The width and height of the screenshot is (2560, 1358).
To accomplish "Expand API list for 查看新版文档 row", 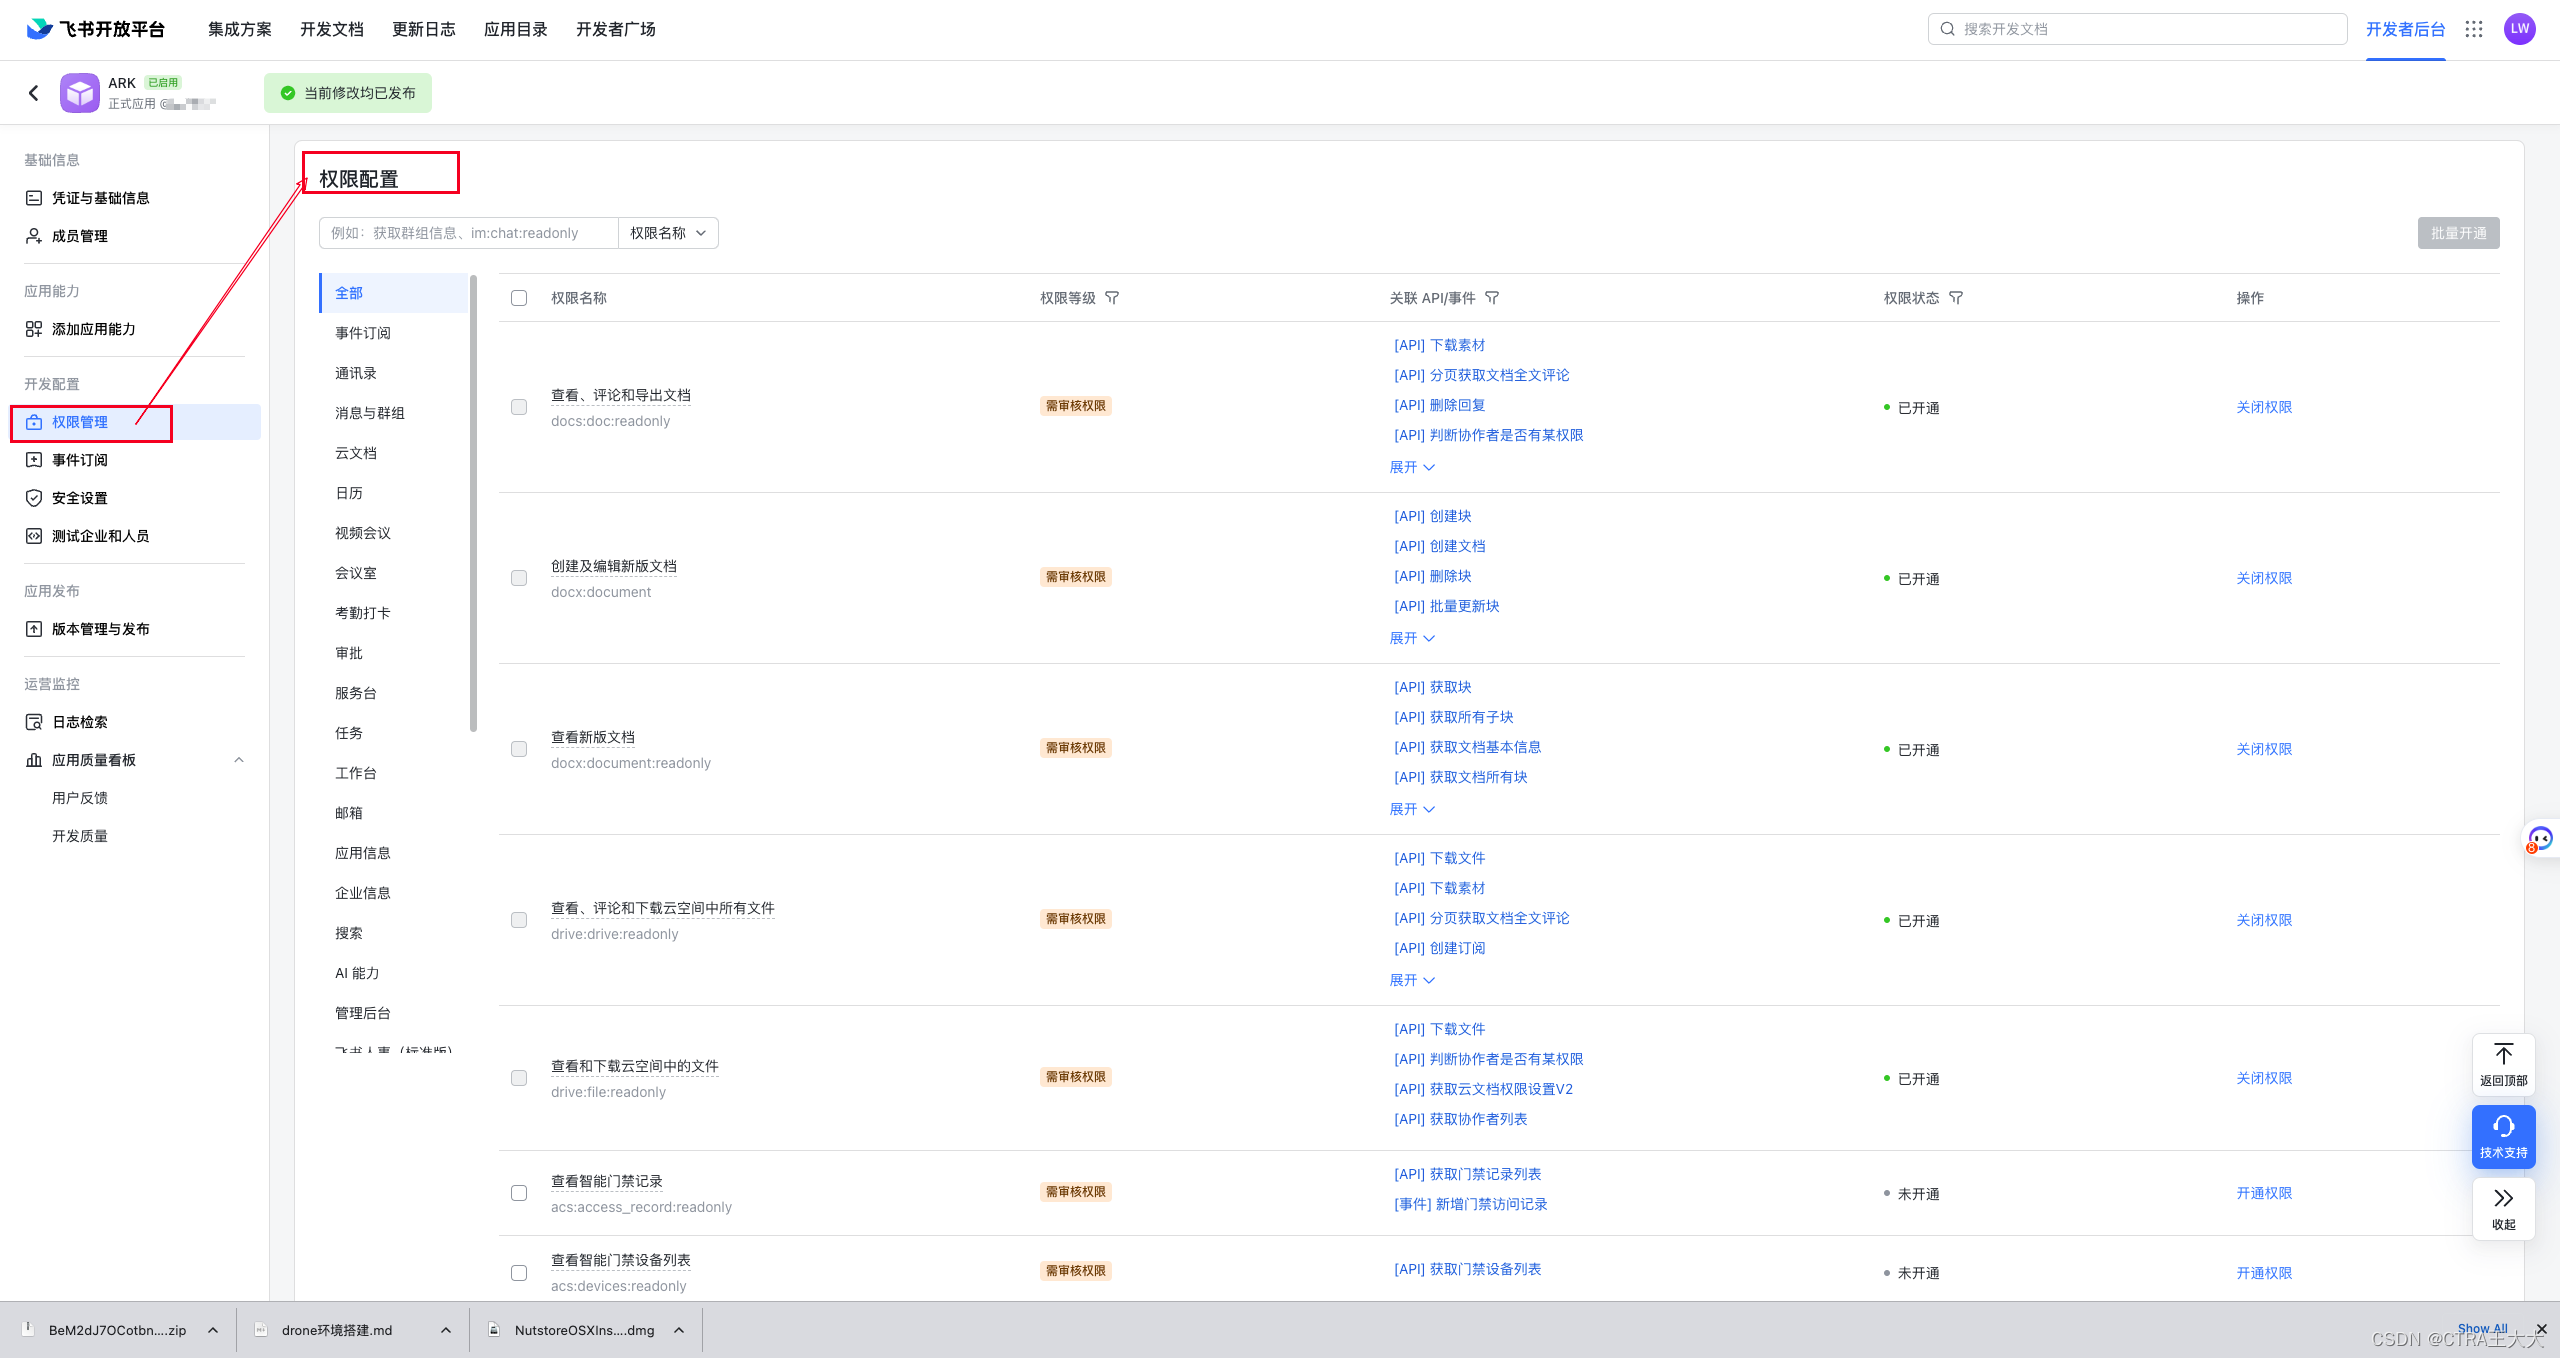I will (x=1411, y=809).
